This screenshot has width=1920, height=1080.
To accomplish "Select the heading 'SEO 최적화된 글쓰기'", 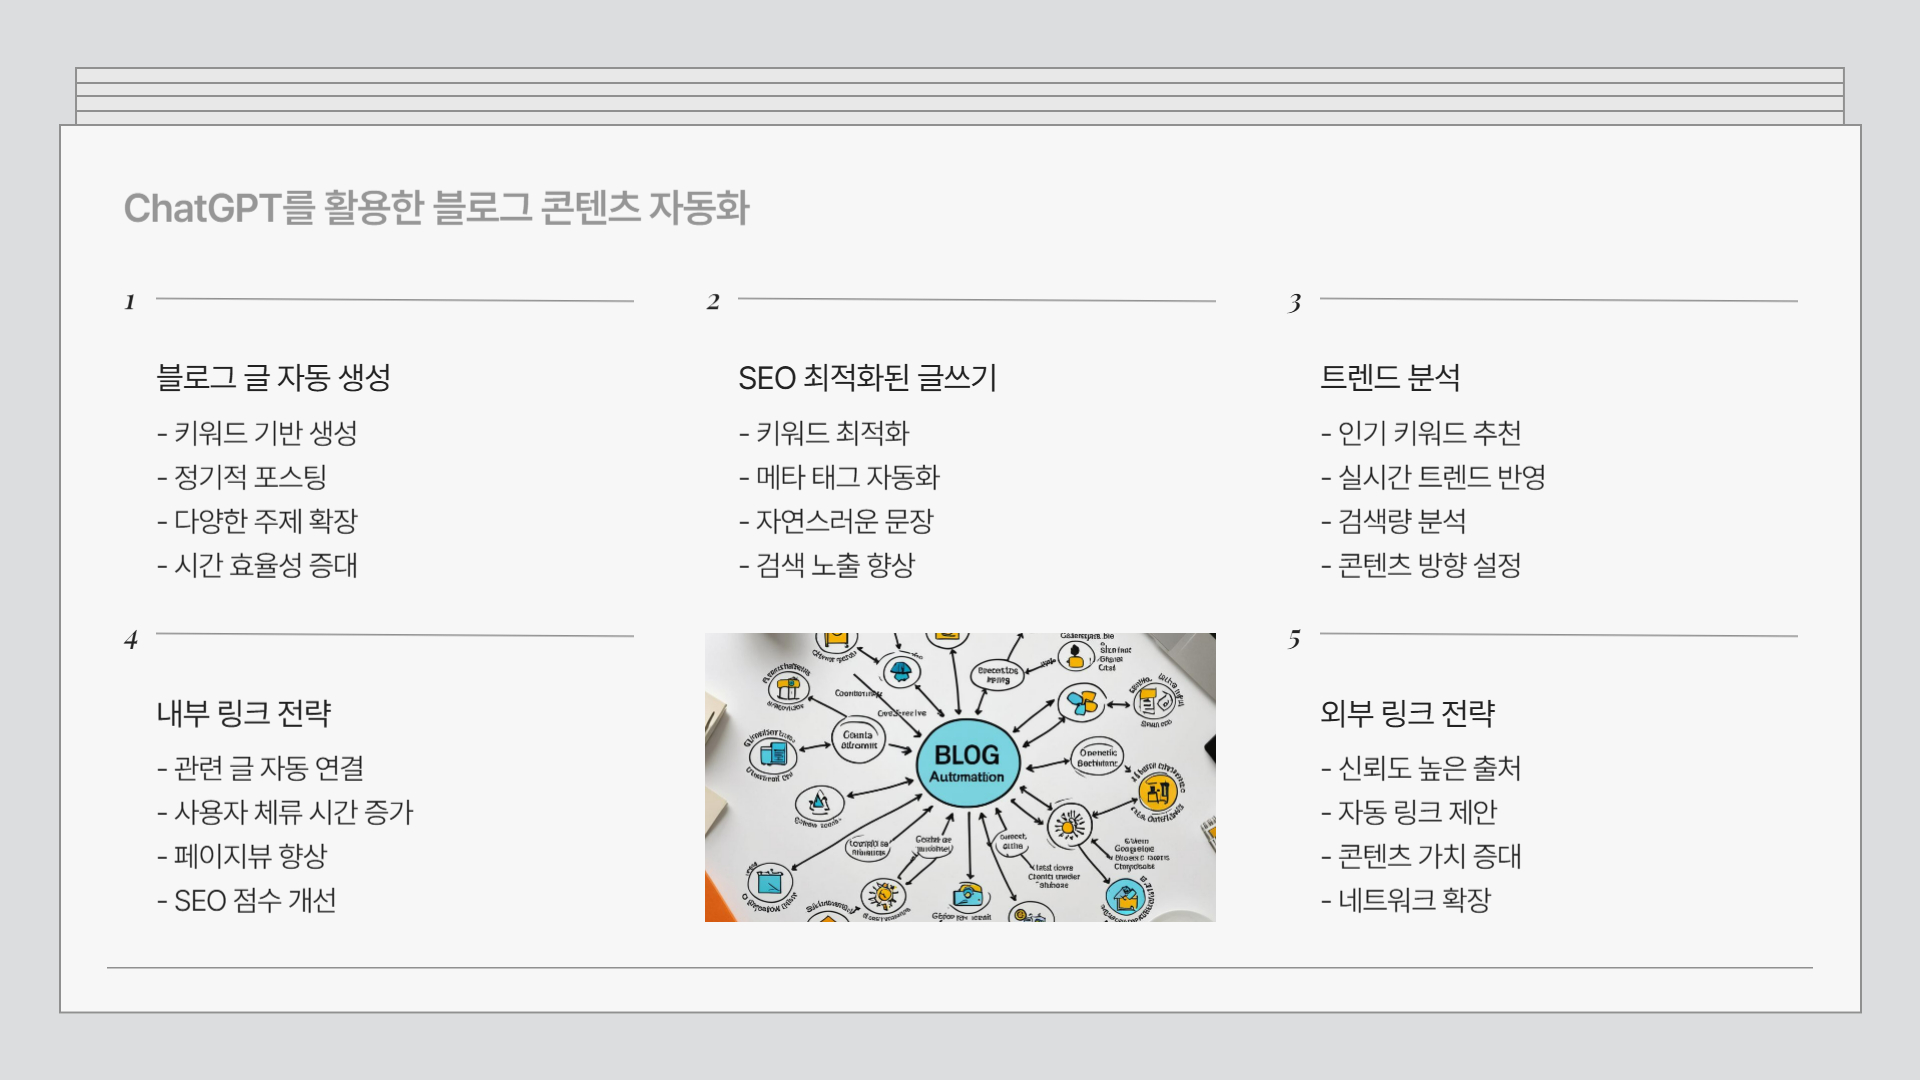I will pos(867,378).
